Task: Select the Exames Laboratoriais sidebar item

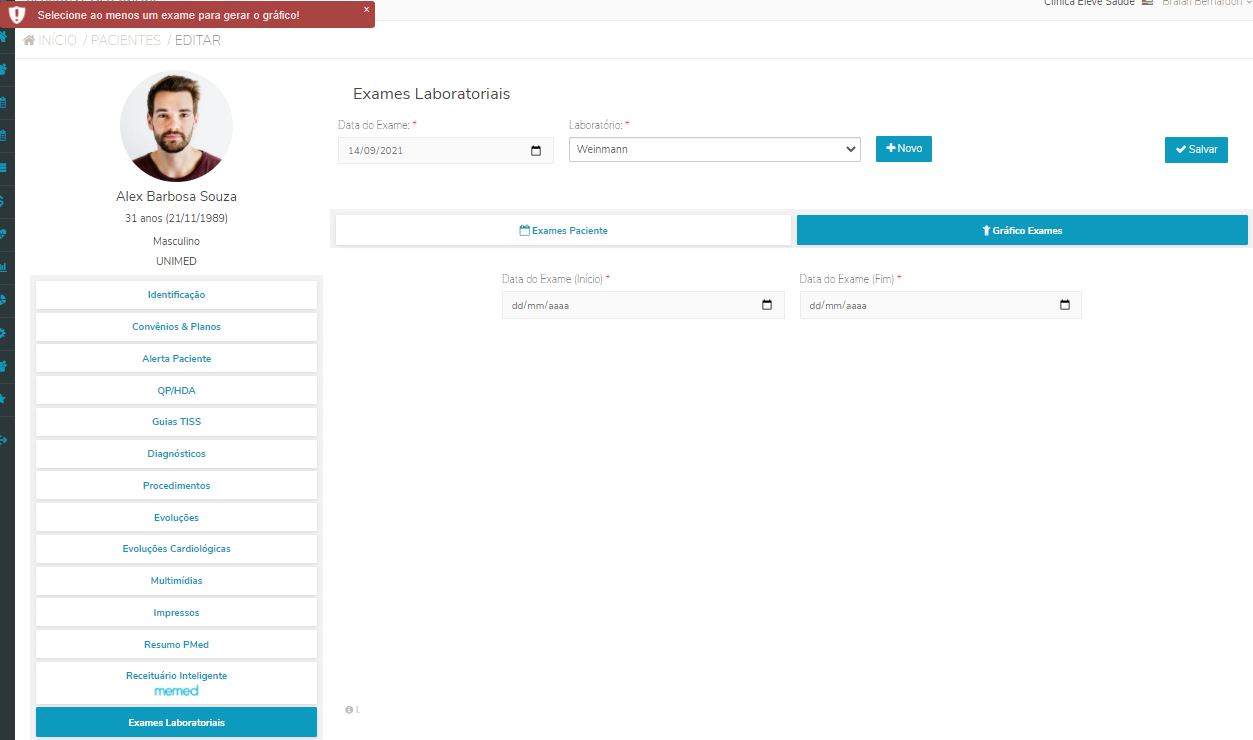Action: click(176, 722)
